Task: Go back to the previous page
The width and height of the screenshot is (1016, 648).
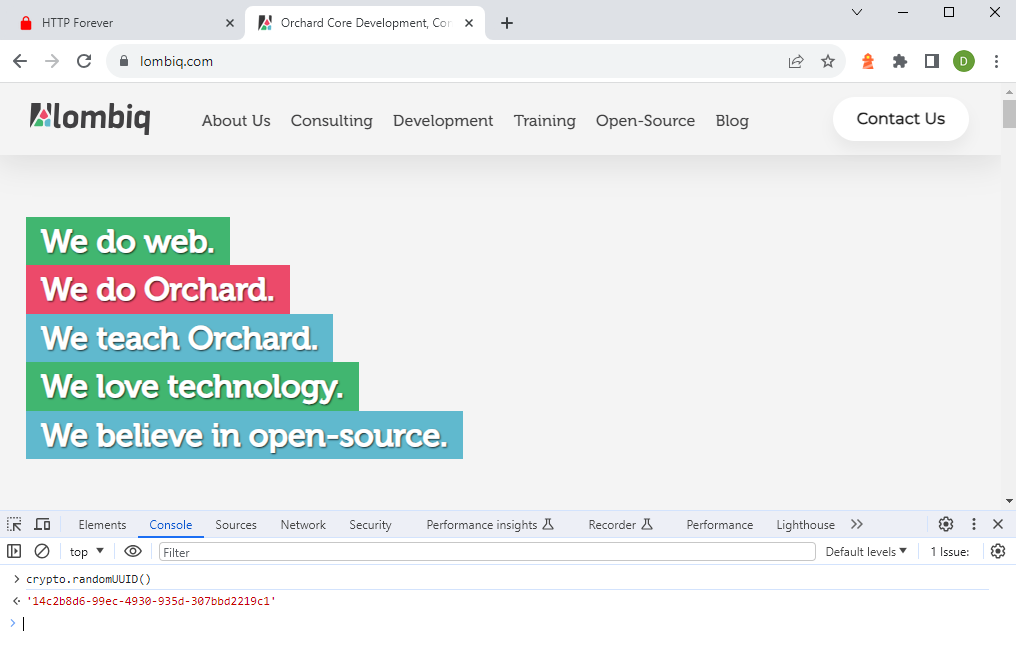Action: (20, 61)
